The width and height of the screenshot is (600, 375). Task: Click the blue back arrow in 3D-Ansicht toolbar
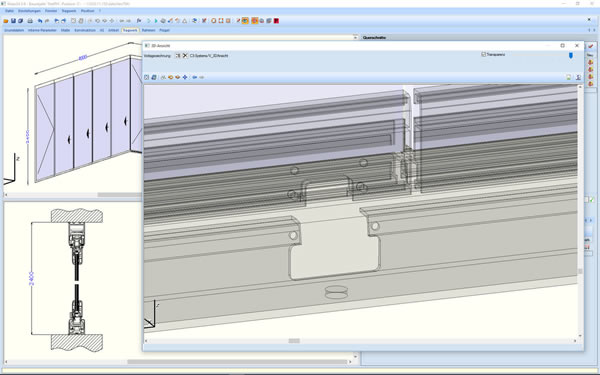[x=194, y=77]
